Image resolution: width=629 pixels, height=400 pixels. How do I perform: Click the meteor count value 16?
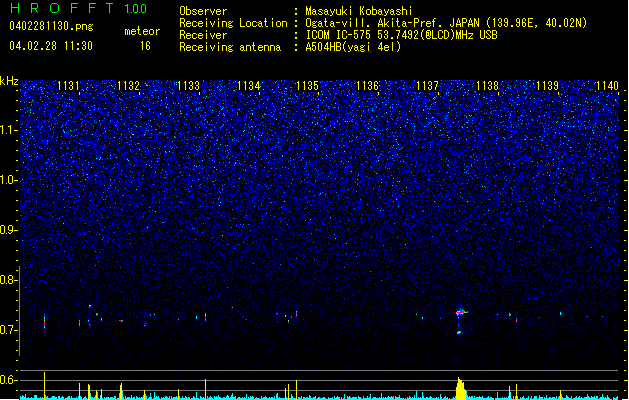(x=145, y=46)
